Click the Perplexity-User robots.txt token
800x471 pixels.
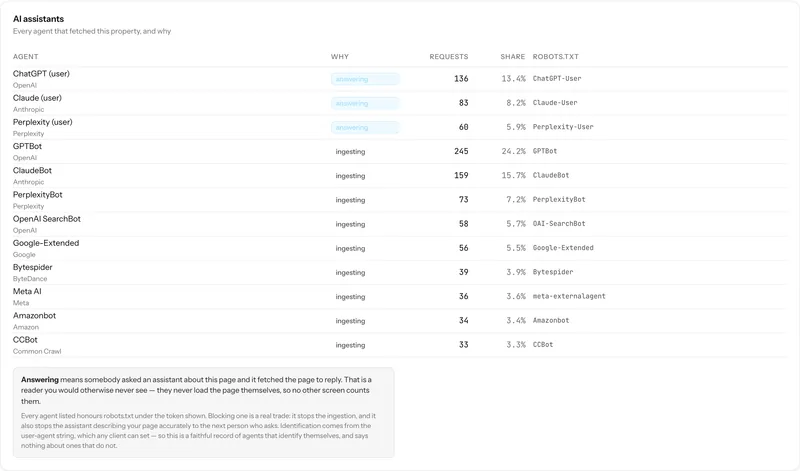563,127
